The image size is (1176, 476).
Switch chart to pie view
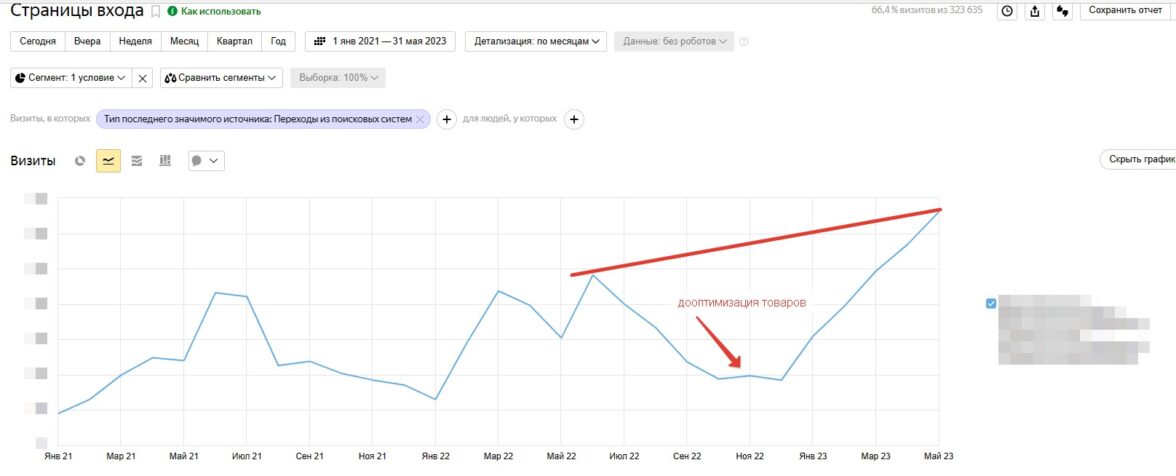80,160
